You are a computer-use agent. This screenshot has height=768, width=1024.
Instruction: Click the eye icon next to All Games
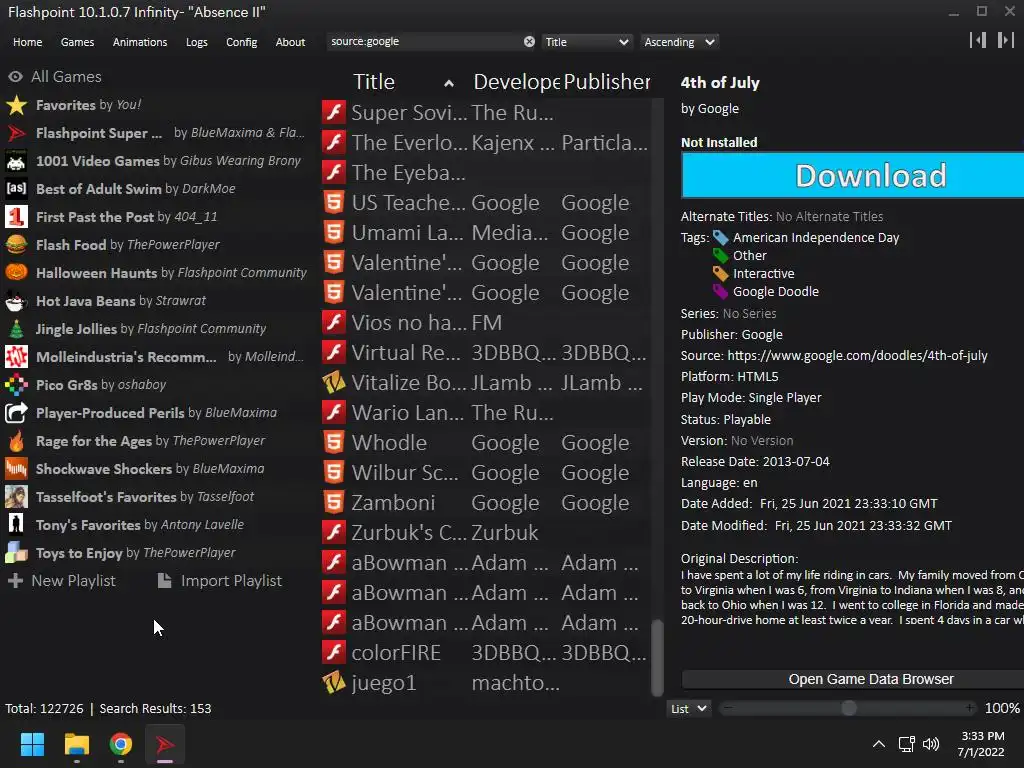pyautogui.click(x=16, y=77)
